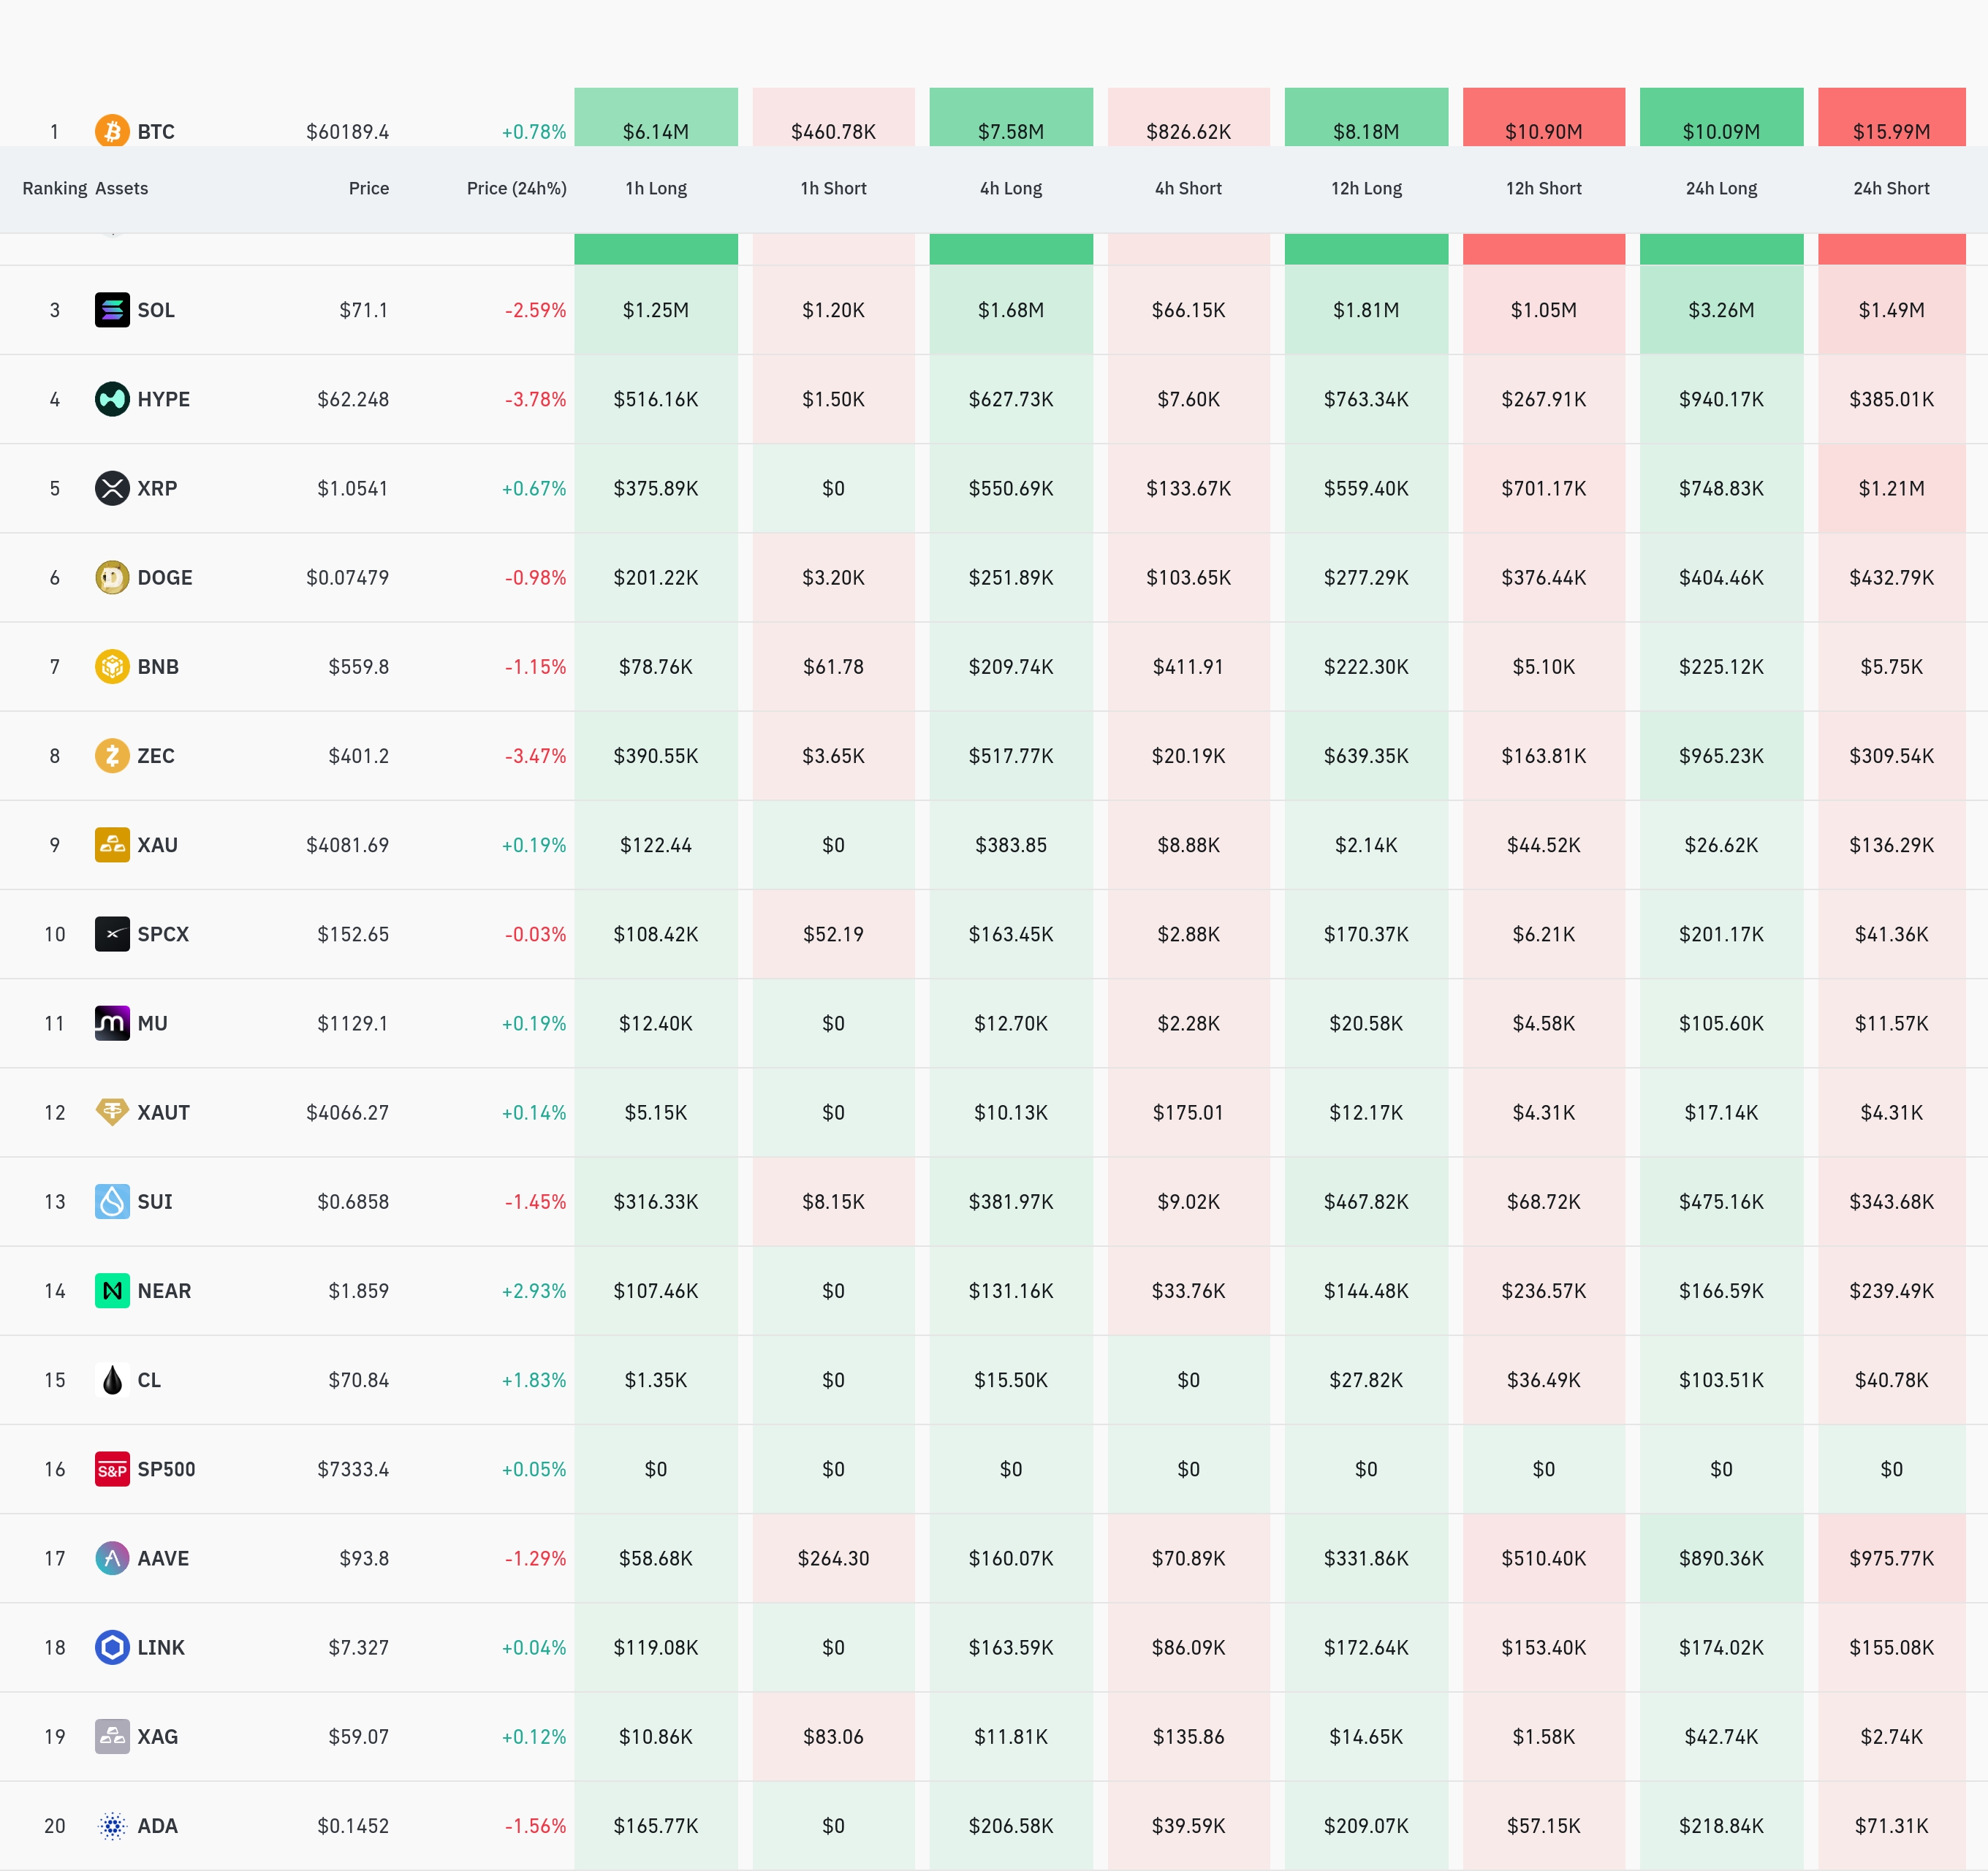Click the NEAR green logo icon

point(112,1290)
